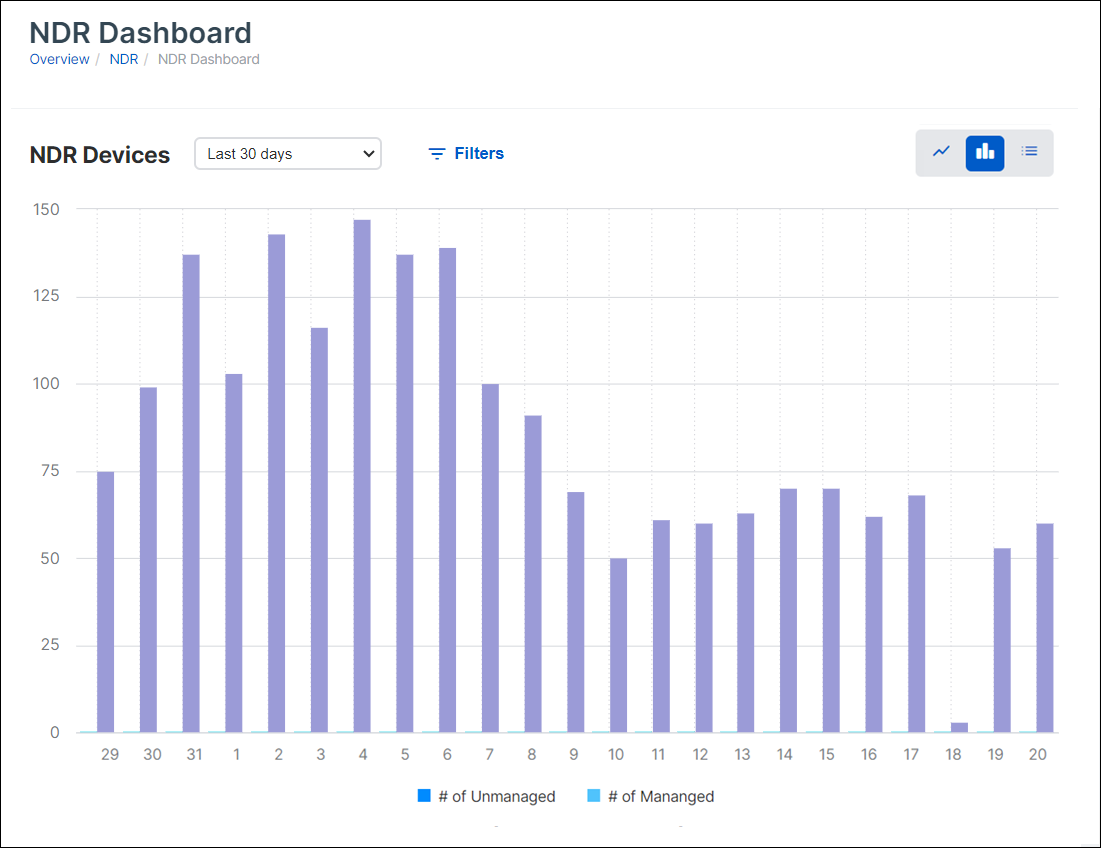Toggle the # of Unmanaged legend series
This screenshot has width=1101, height=848.
(496, 797)
